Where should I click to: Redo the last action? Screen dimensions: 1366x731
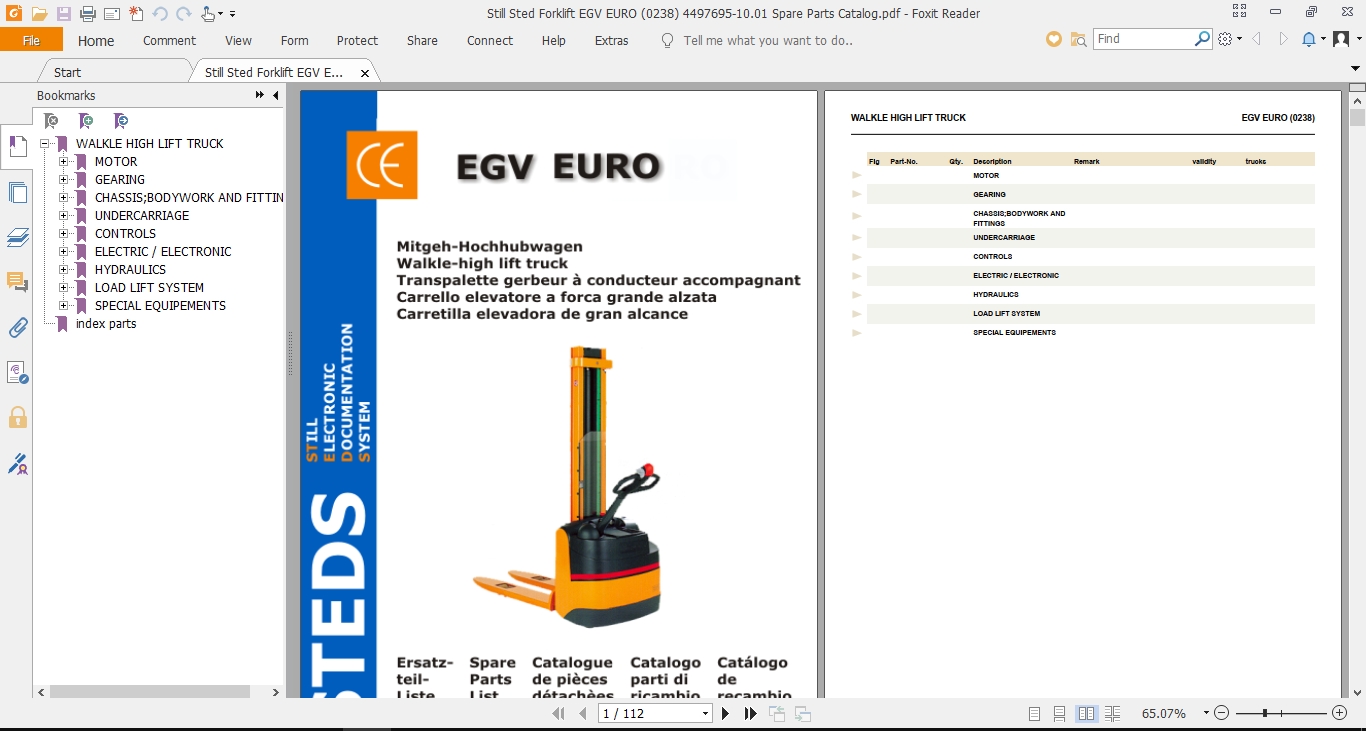click(x=184, y=14)
